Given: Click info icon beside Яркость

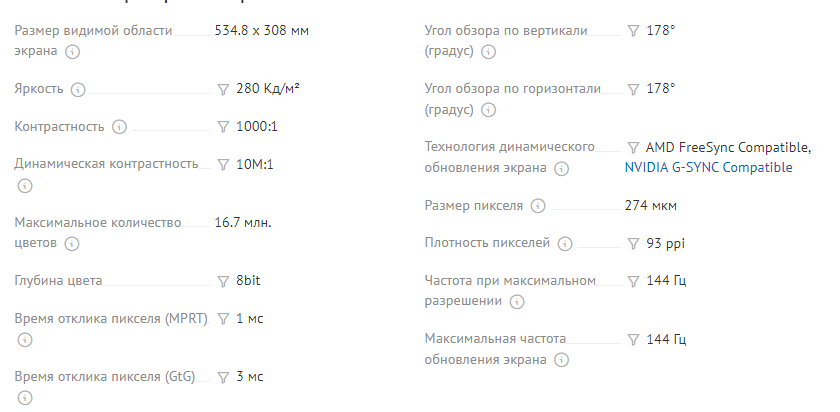Looking at the screenshot, I should [78, 89].
